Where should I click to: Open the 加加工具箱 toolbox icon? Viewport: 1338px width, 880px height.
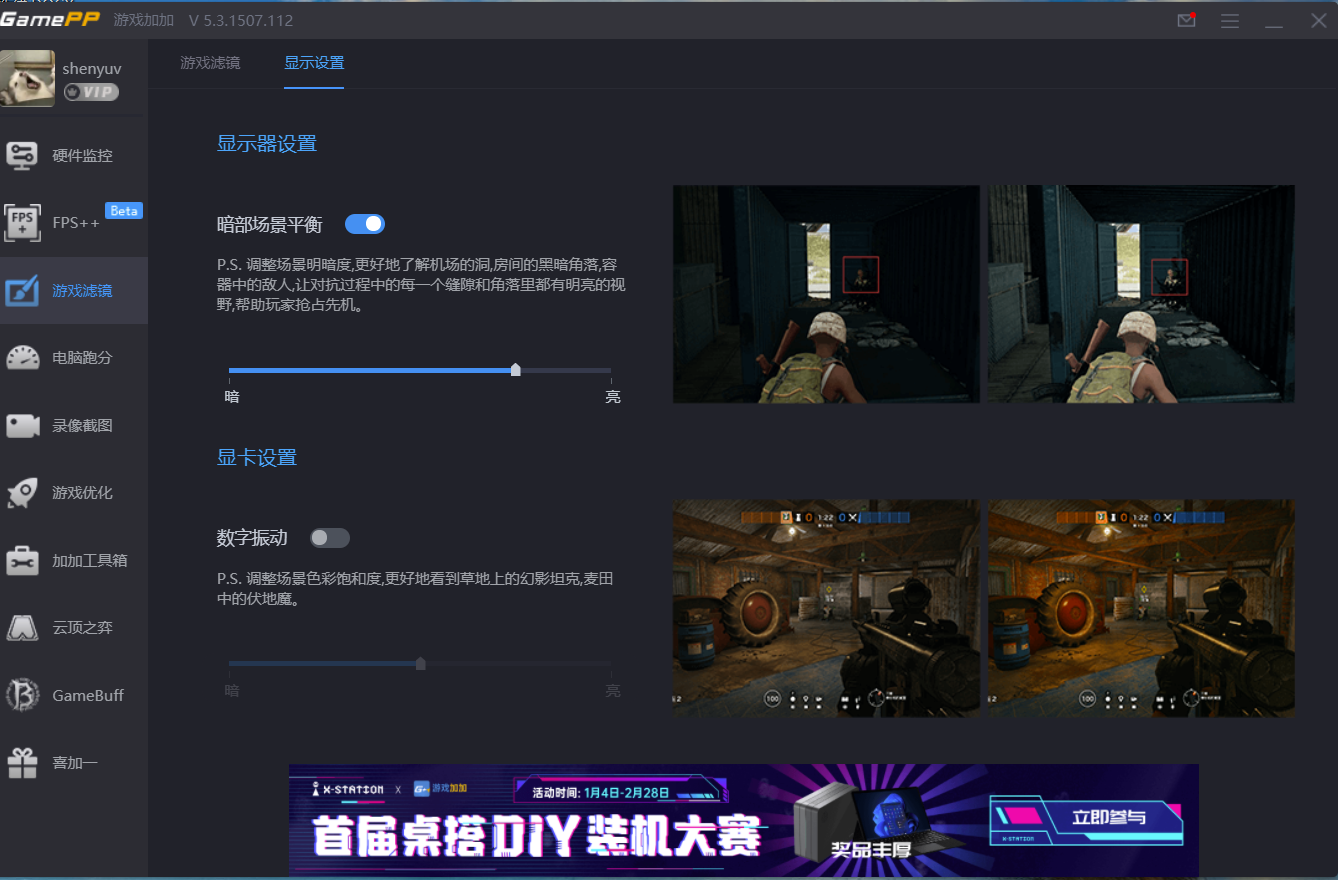click(22, 561)
